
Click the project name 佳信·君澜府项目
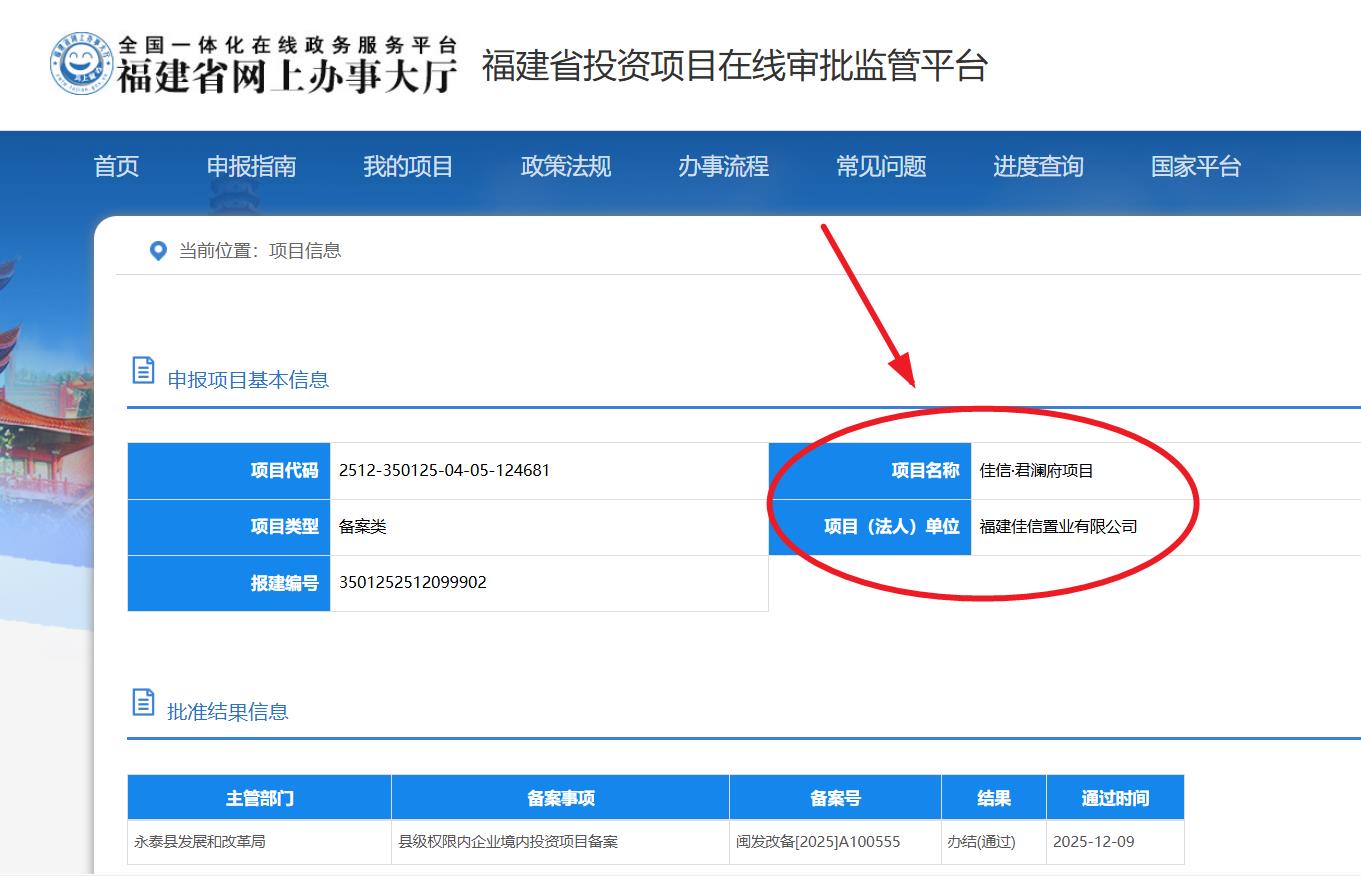(x=1036, y=471)
